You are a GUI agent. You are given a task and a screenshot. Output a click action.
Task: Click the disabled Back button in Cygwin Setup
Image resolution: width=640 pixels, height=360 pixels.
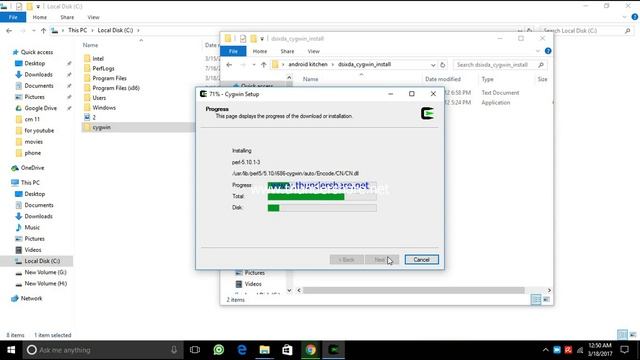tap(347, 260)
